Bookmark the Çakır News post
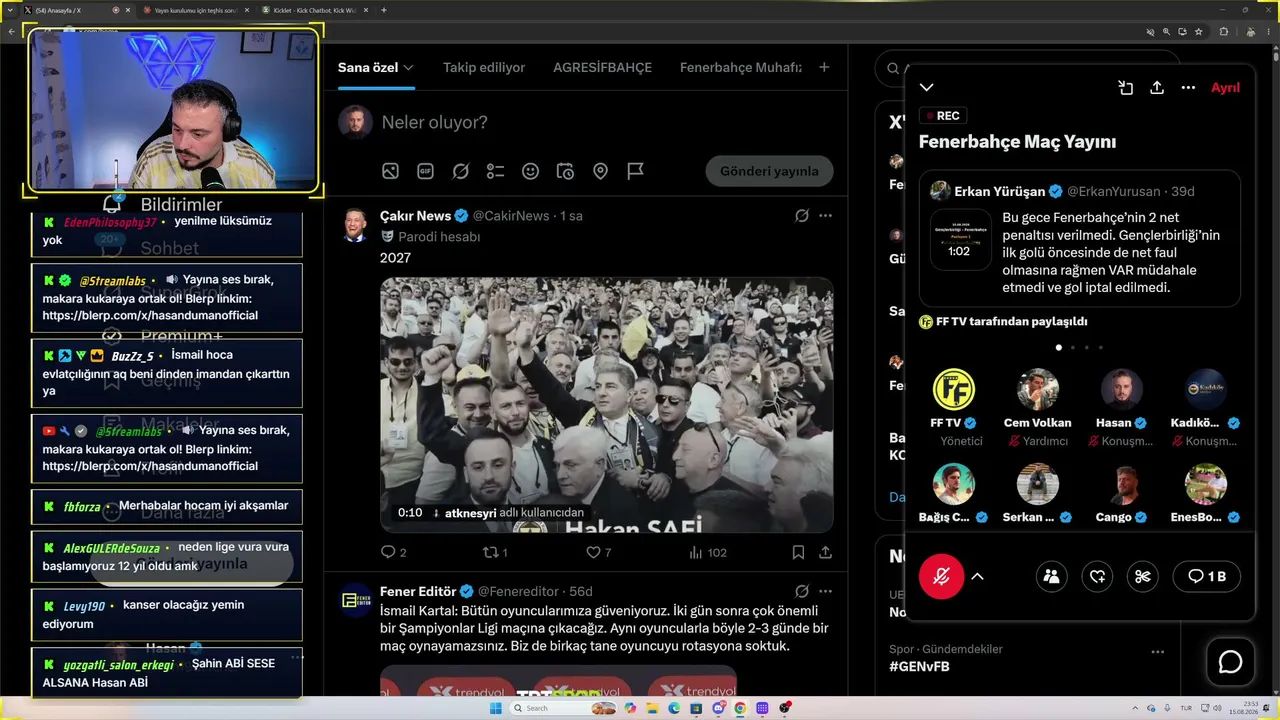The height and width of the screenshot is (720, 1280). click(x=798, y=552)
